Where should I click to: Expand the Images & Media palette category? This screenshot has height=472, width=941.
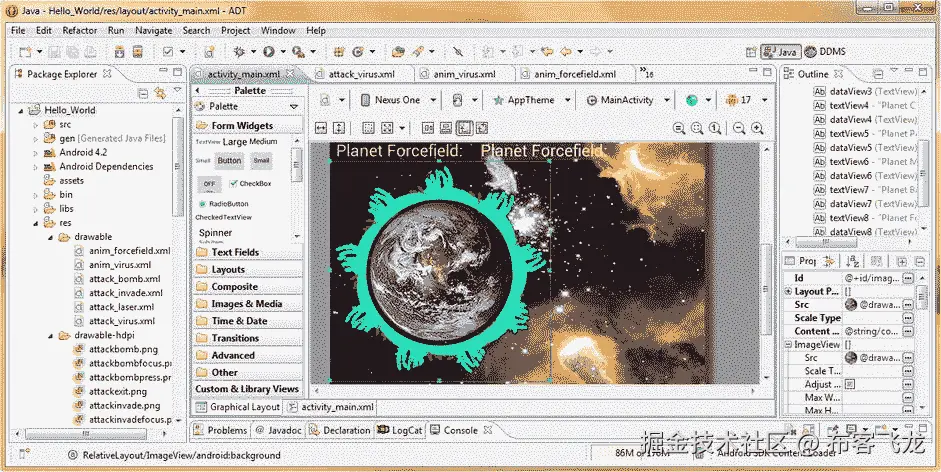point(247,304)
